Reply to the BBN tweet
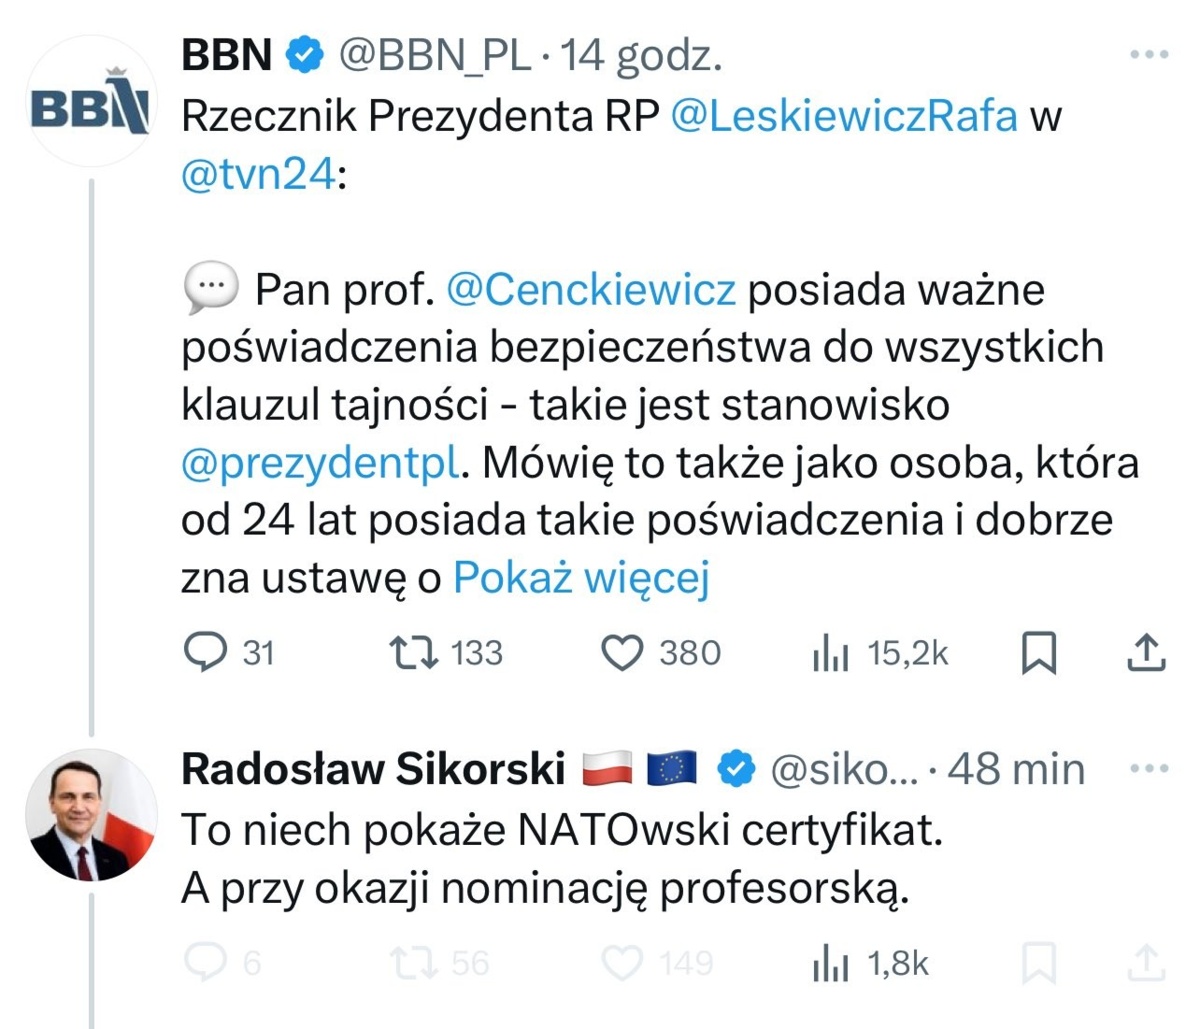The height and width of the screenshot is (1029, 1200). point(207,653)
